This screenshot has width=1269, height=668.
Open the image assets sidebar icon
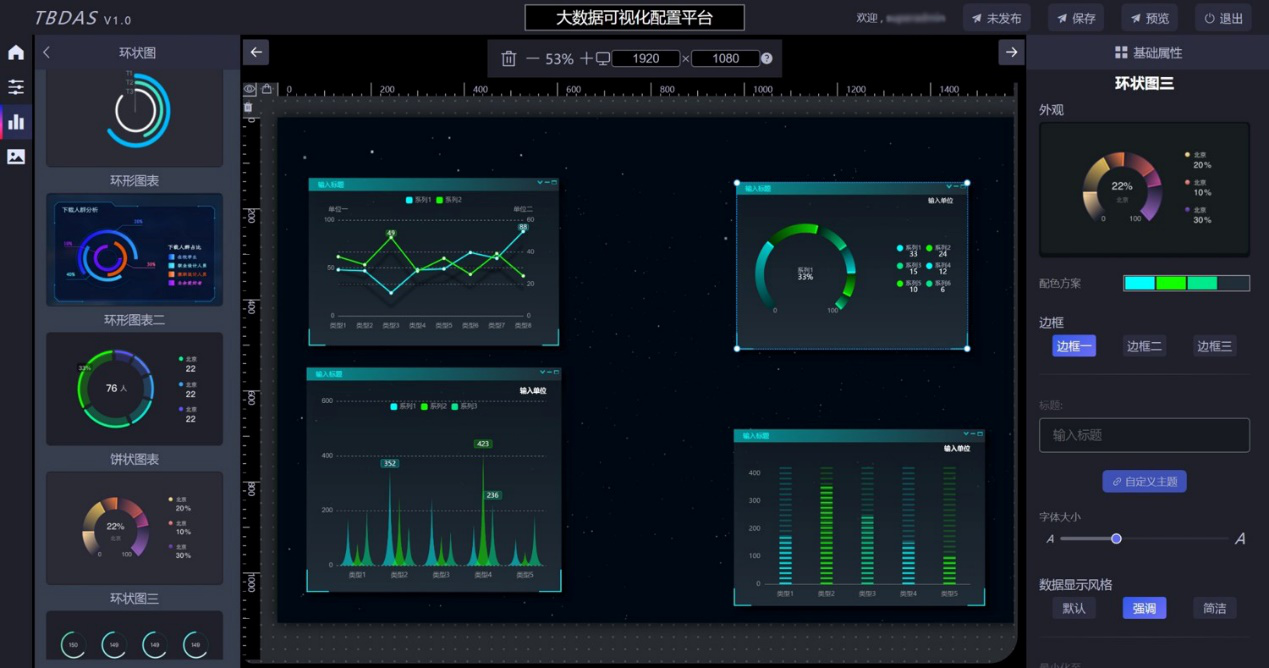(x=16, y=157)
